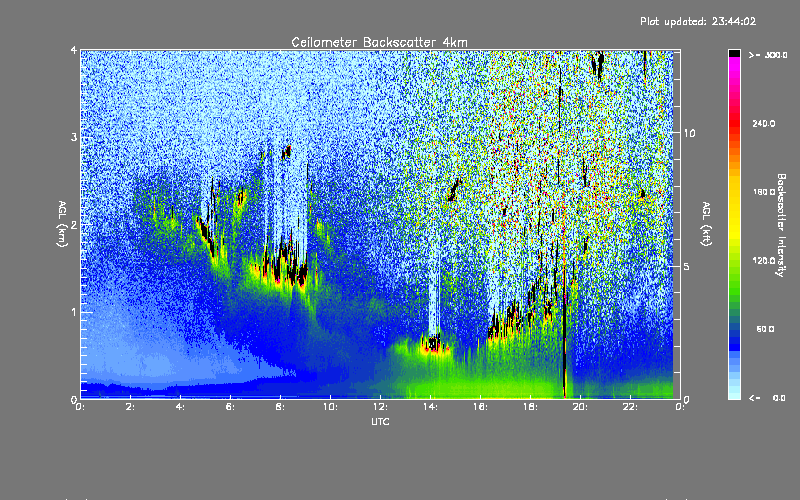Image resolution: width=800 pixels, height=500 pixels.
Task: Click the black cloud echo near 8 UTC at 3 km
Action: tap(287, 151)
